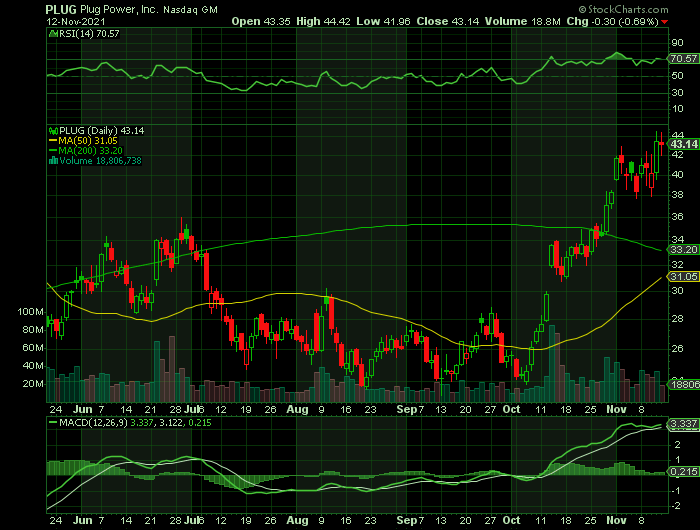Click the PLUG (Daily) 43.14 legend
The width and height of the screenshot is (700, 530).
pyautogui.click(x=102, y=131)
